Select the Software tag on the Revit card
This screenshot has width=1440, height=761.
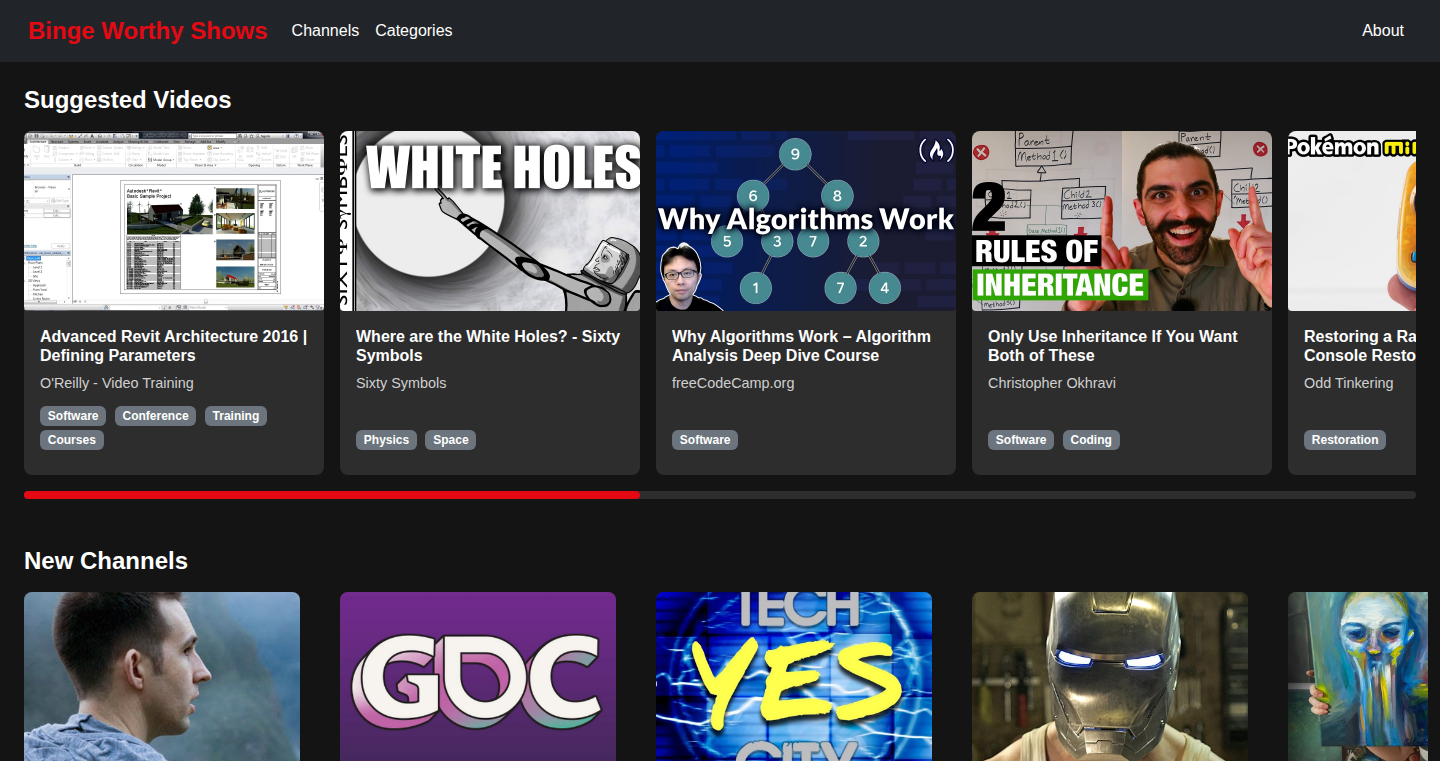click(73, 416)
